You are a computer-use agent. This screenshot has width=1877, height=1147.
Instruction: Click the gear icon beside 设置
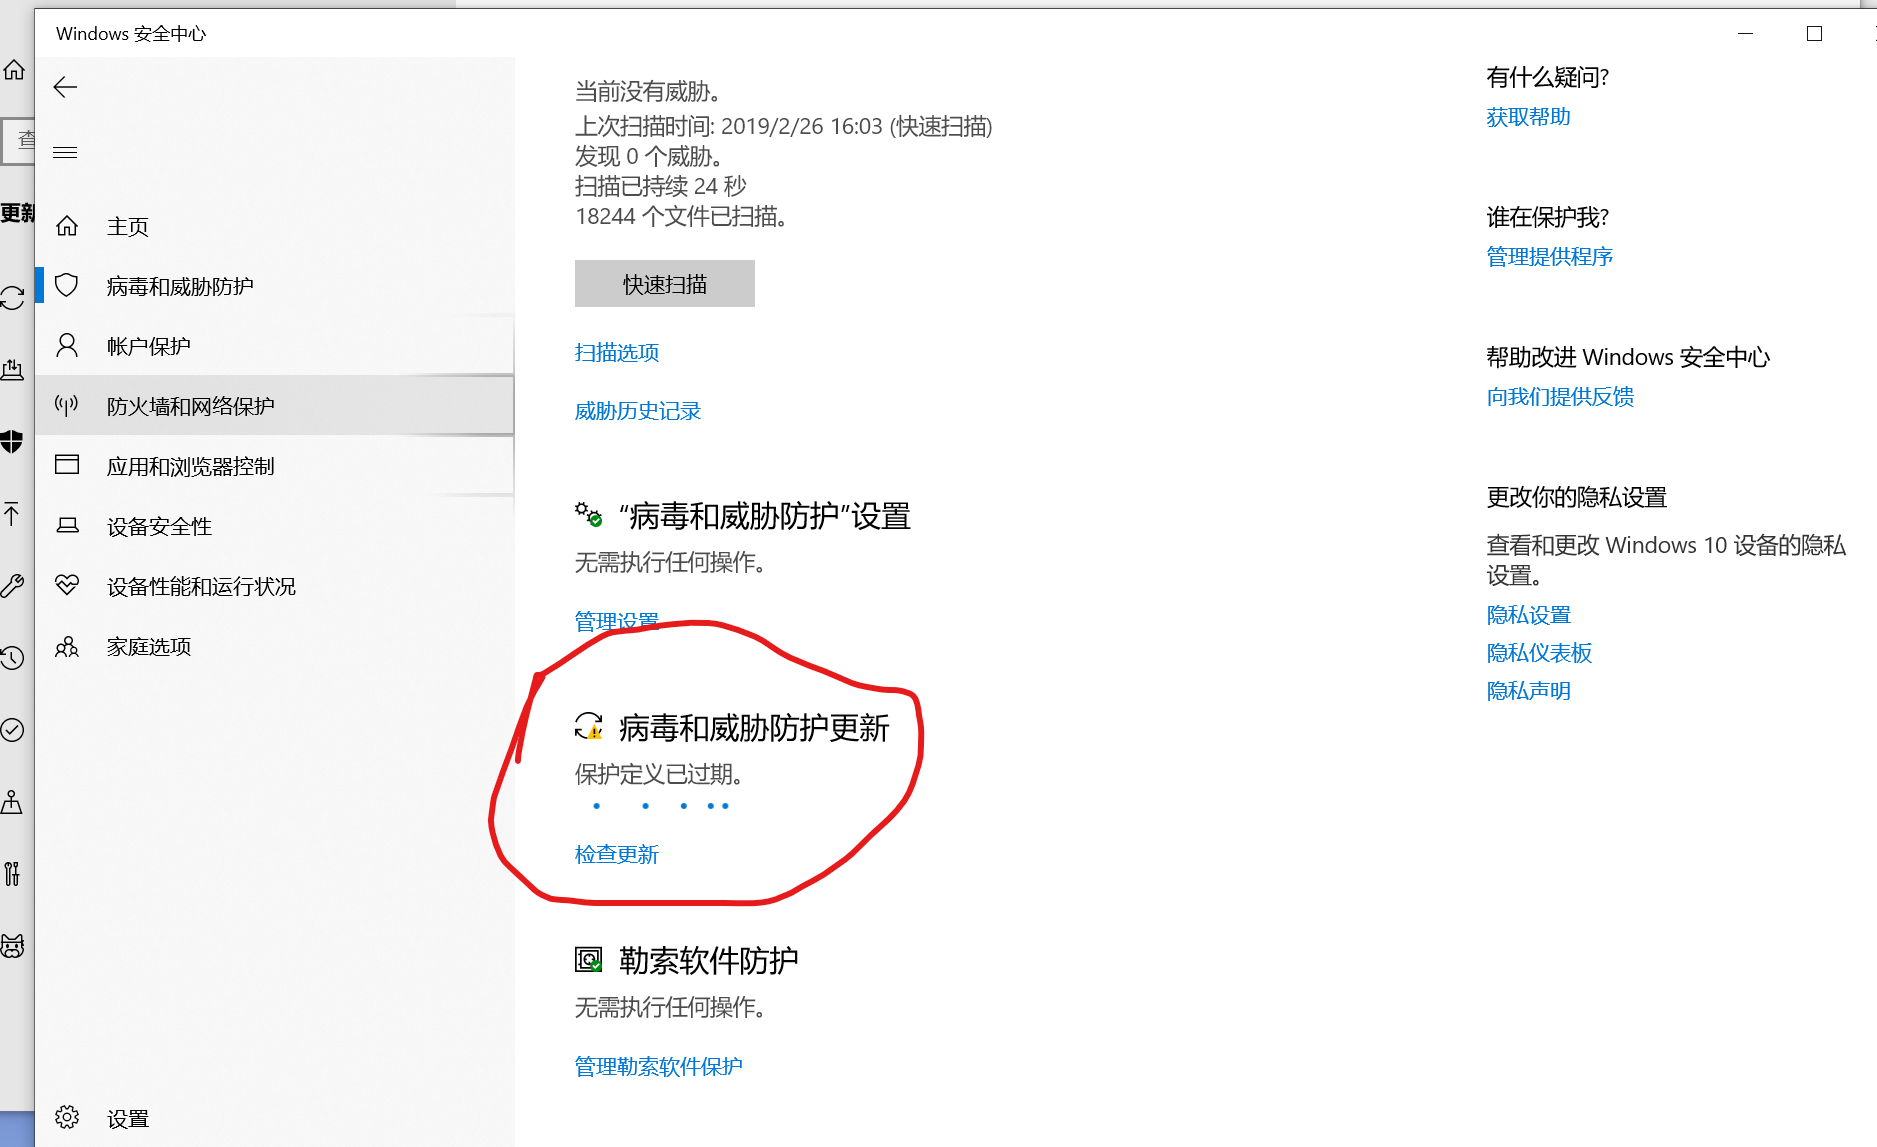[x=67, y=1117]
